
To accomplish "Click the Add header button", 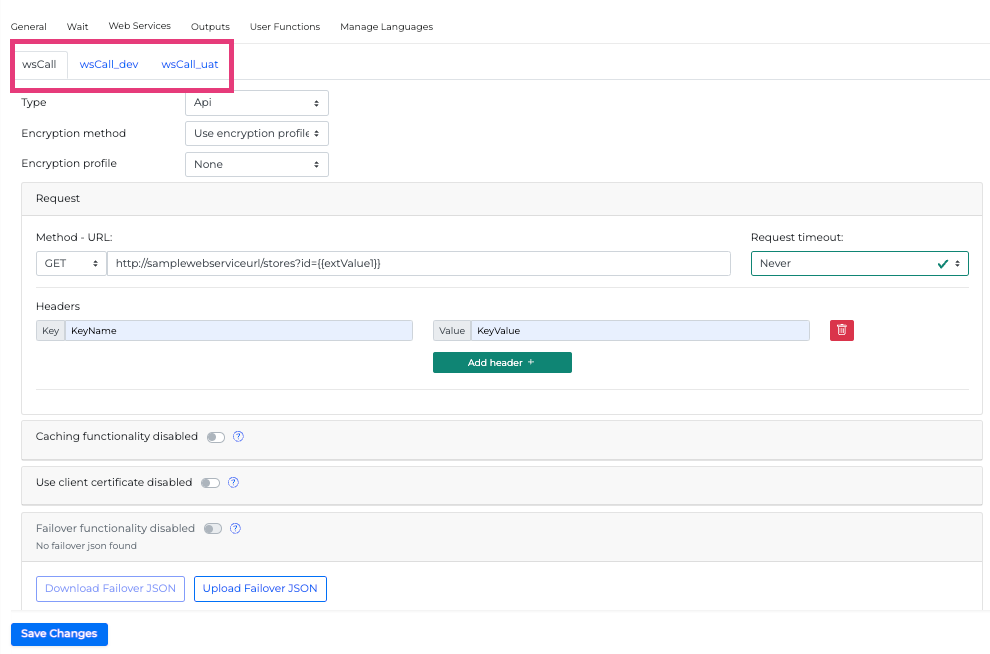I will tap(502, 363).
